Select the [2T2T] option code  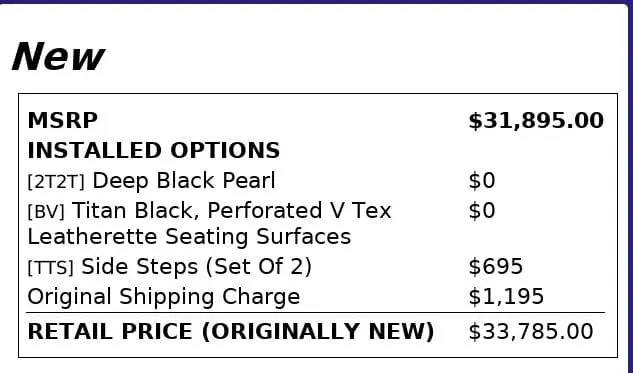coord(56,182)
